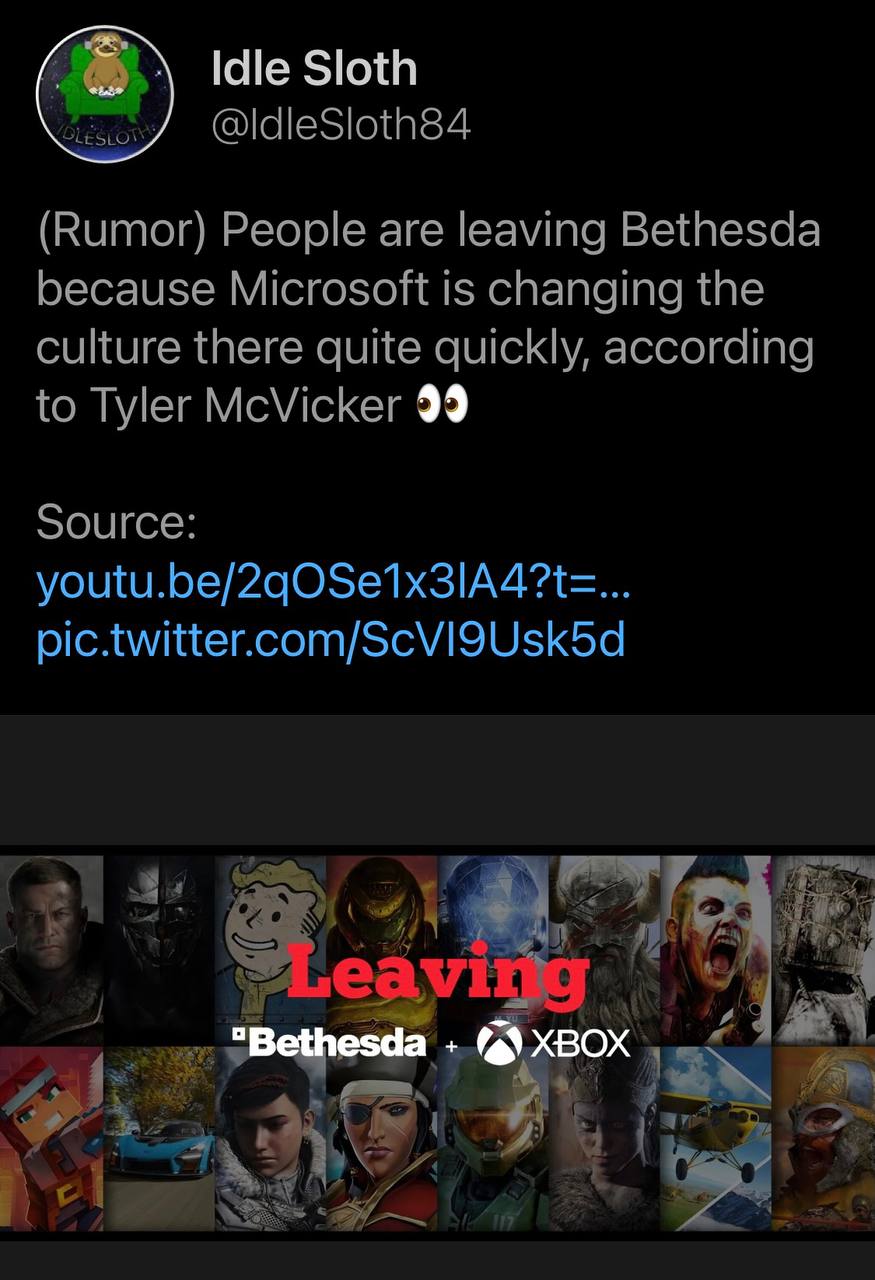The image size is (875, 1280).
Task: Open the pic.twitter.com/ScVI9Usk5d link
Action: tap(330, 640)
